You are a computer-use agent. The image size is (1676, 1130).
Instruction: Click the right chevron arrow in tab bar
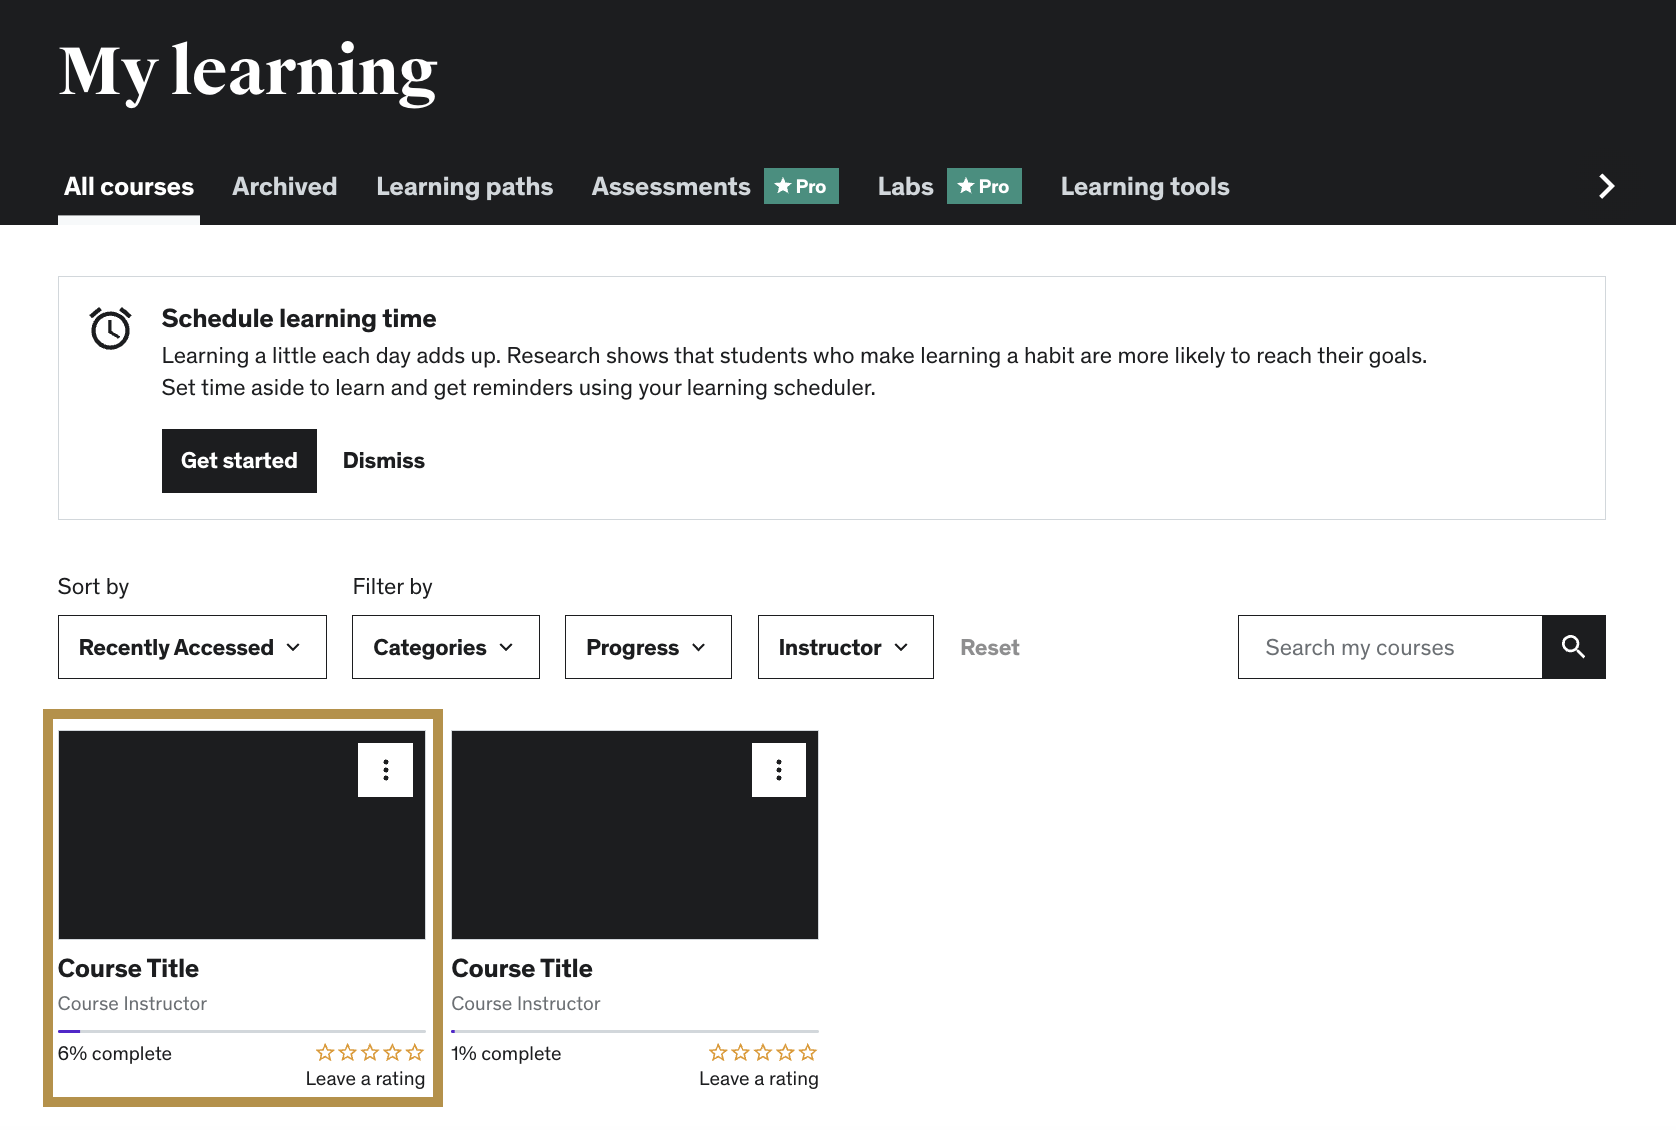[x=1606, y=187]
